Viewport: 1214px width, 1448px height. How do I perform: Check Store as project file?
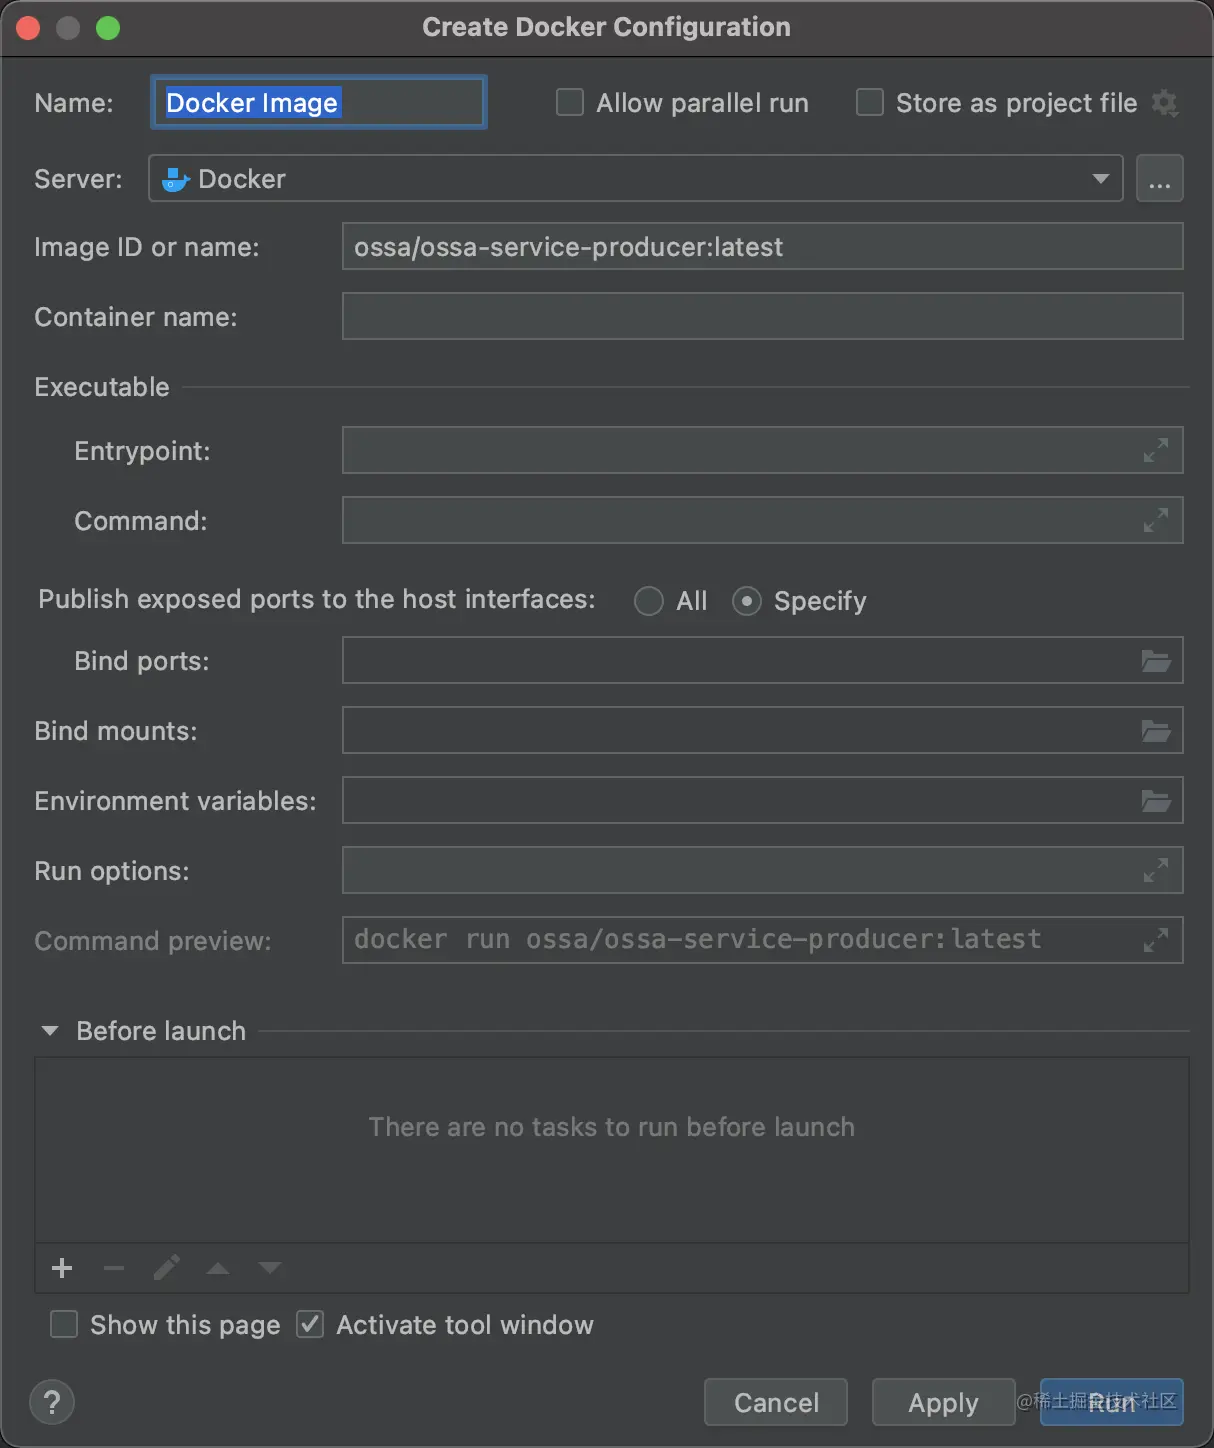click(x=870, y=103)
